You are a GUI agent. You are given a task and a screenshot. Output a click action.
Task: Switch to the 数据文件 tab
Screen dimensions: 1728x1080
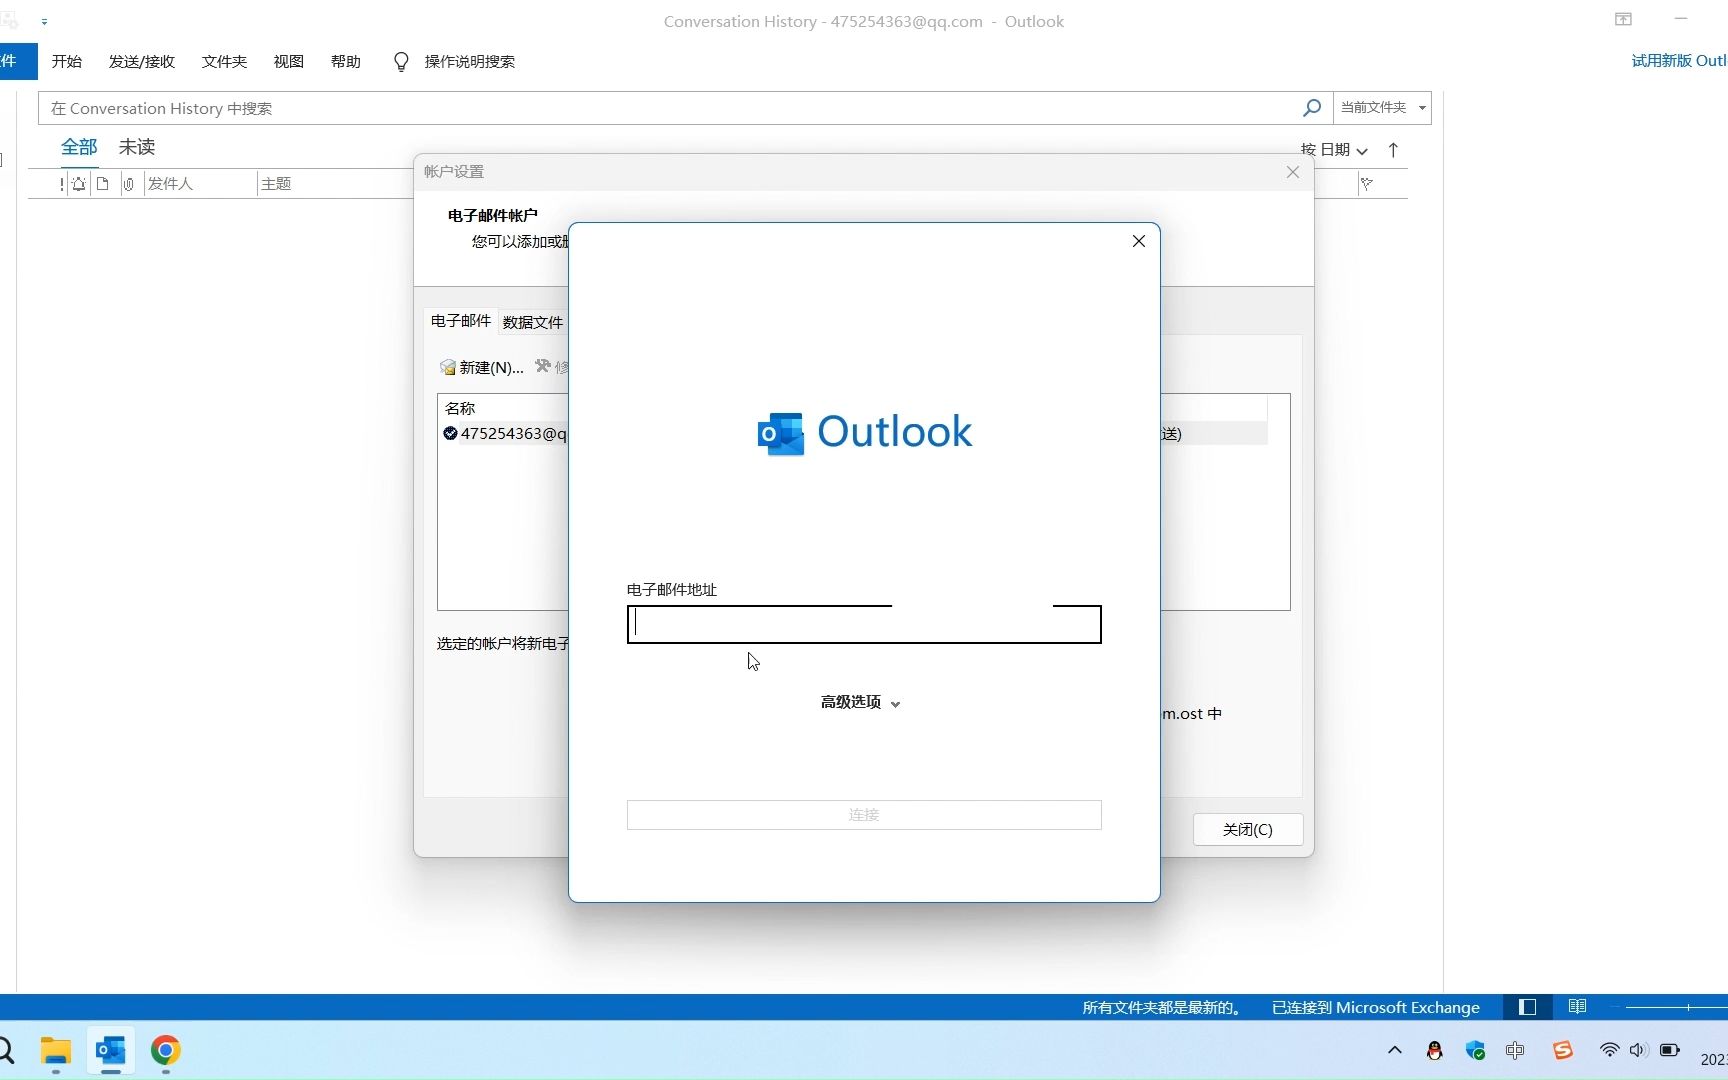533,322
